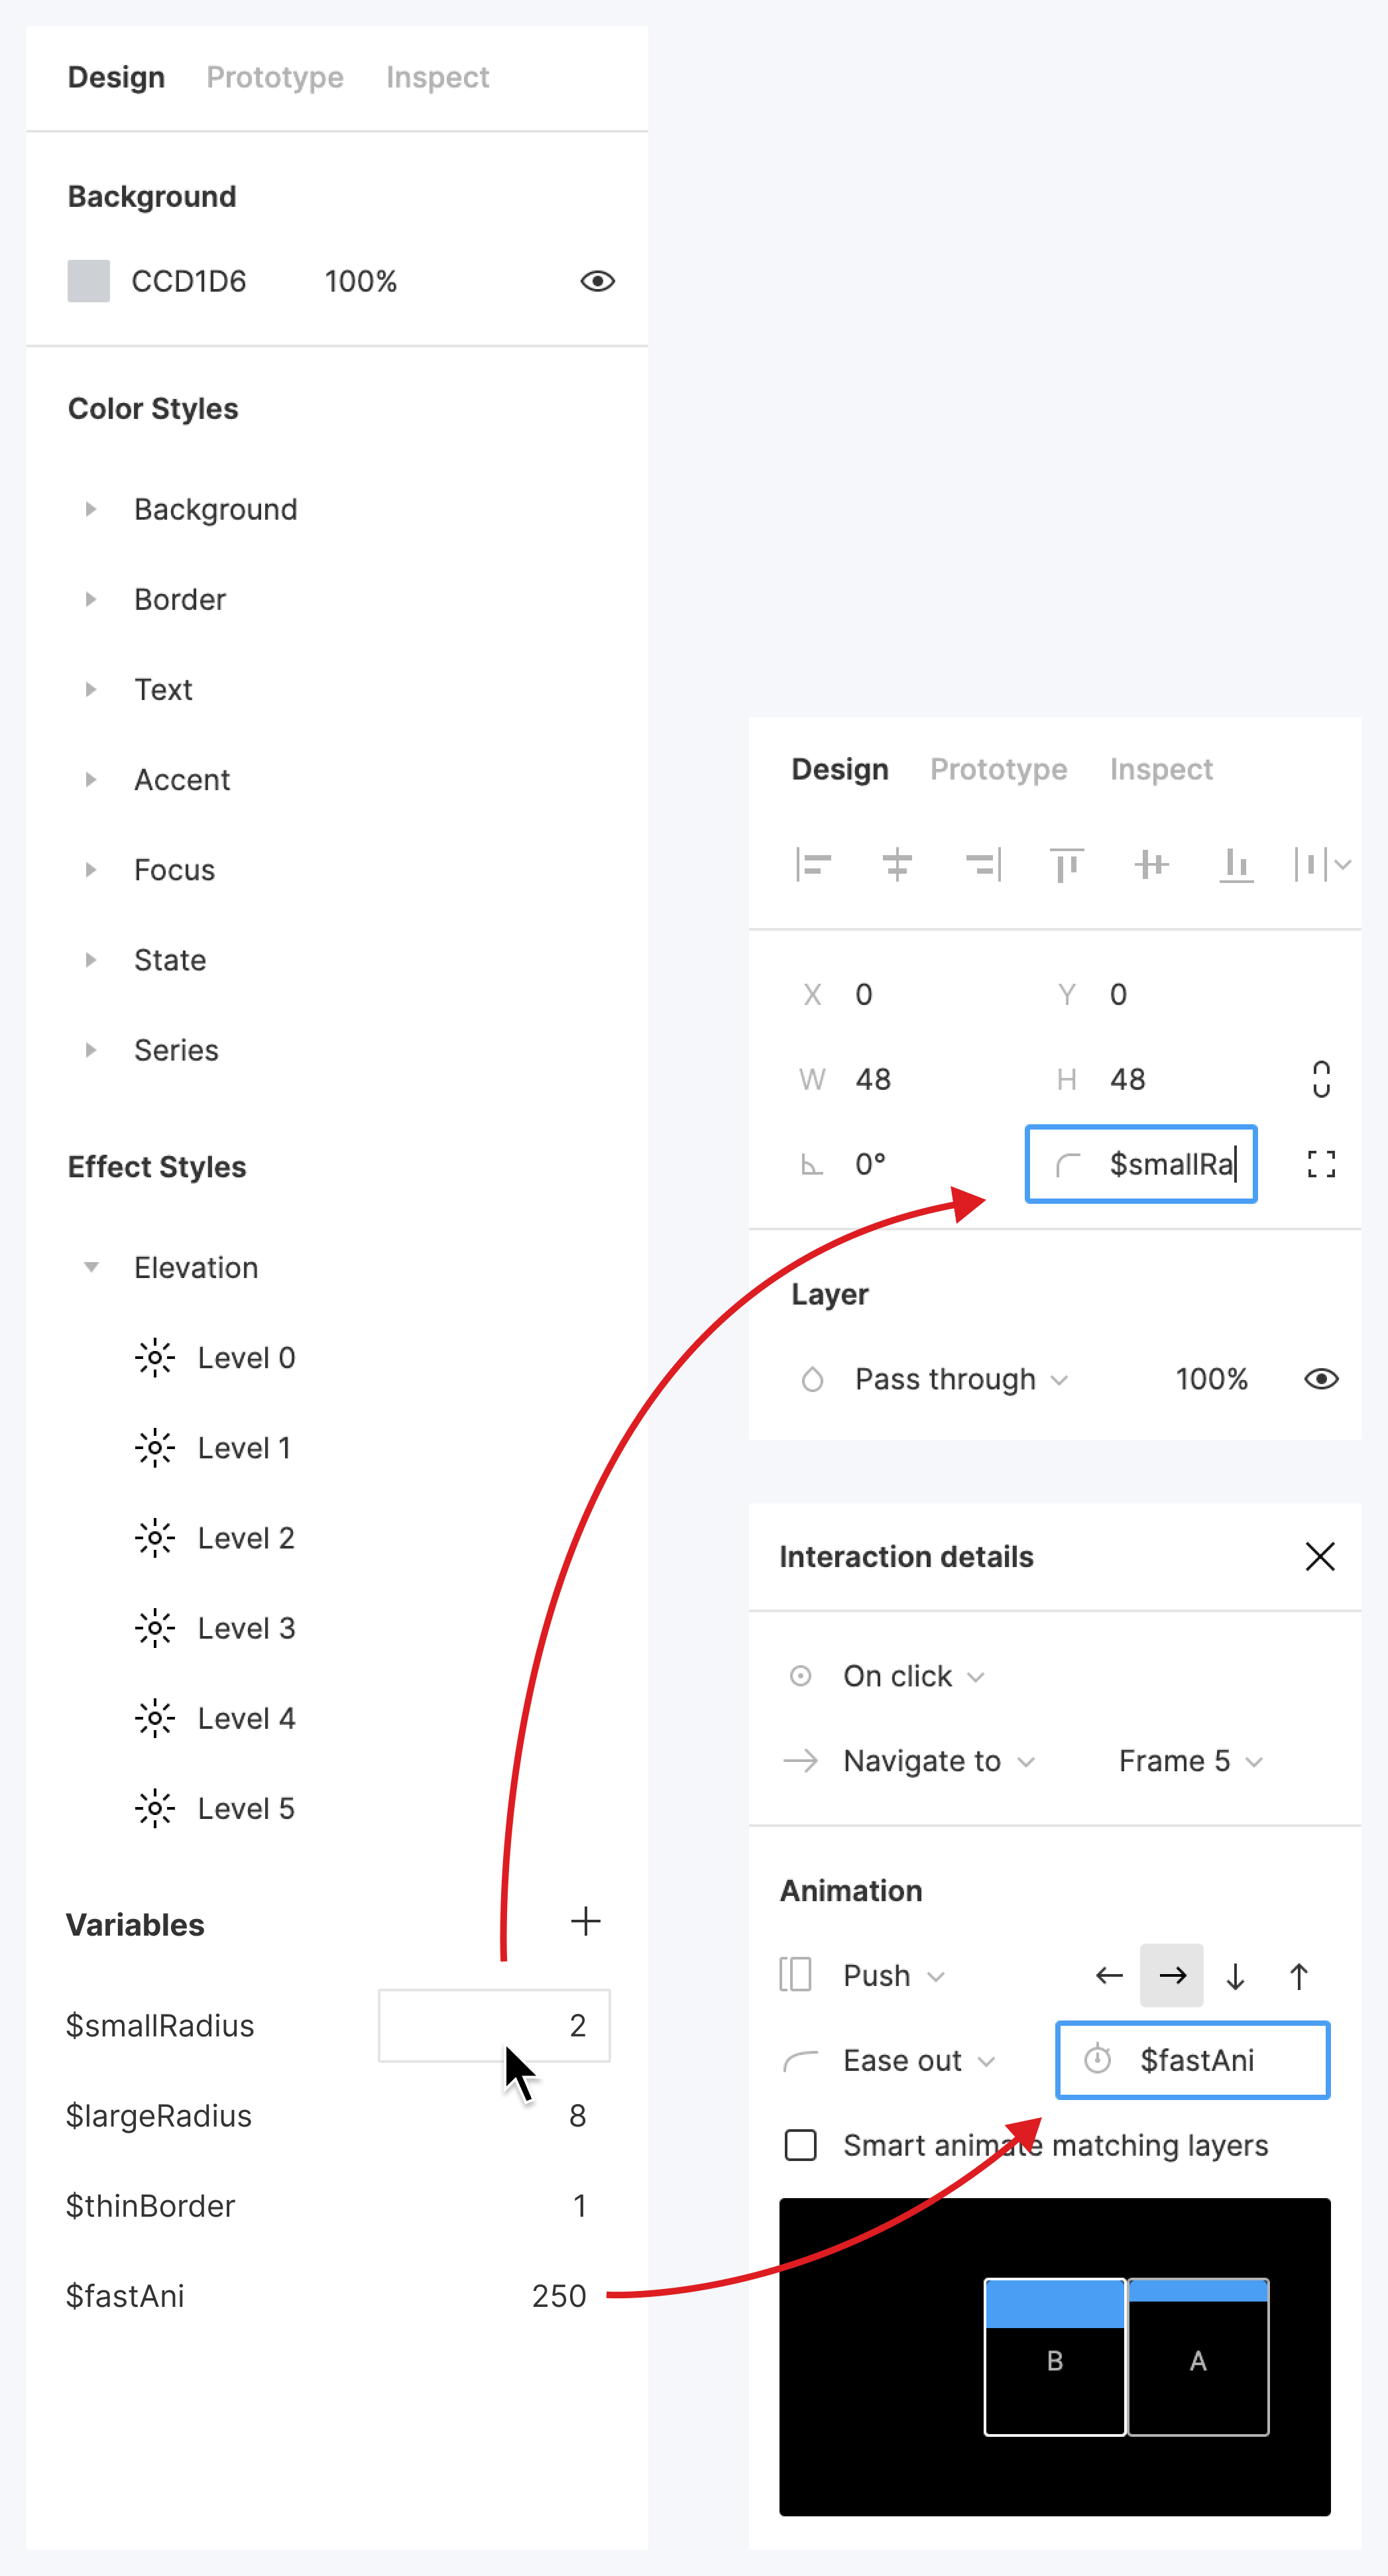Select the right direction arrow for Push animation
This screenshot has width=1388, height=2576.
pyautogui.click(x=1172, y=1975)
